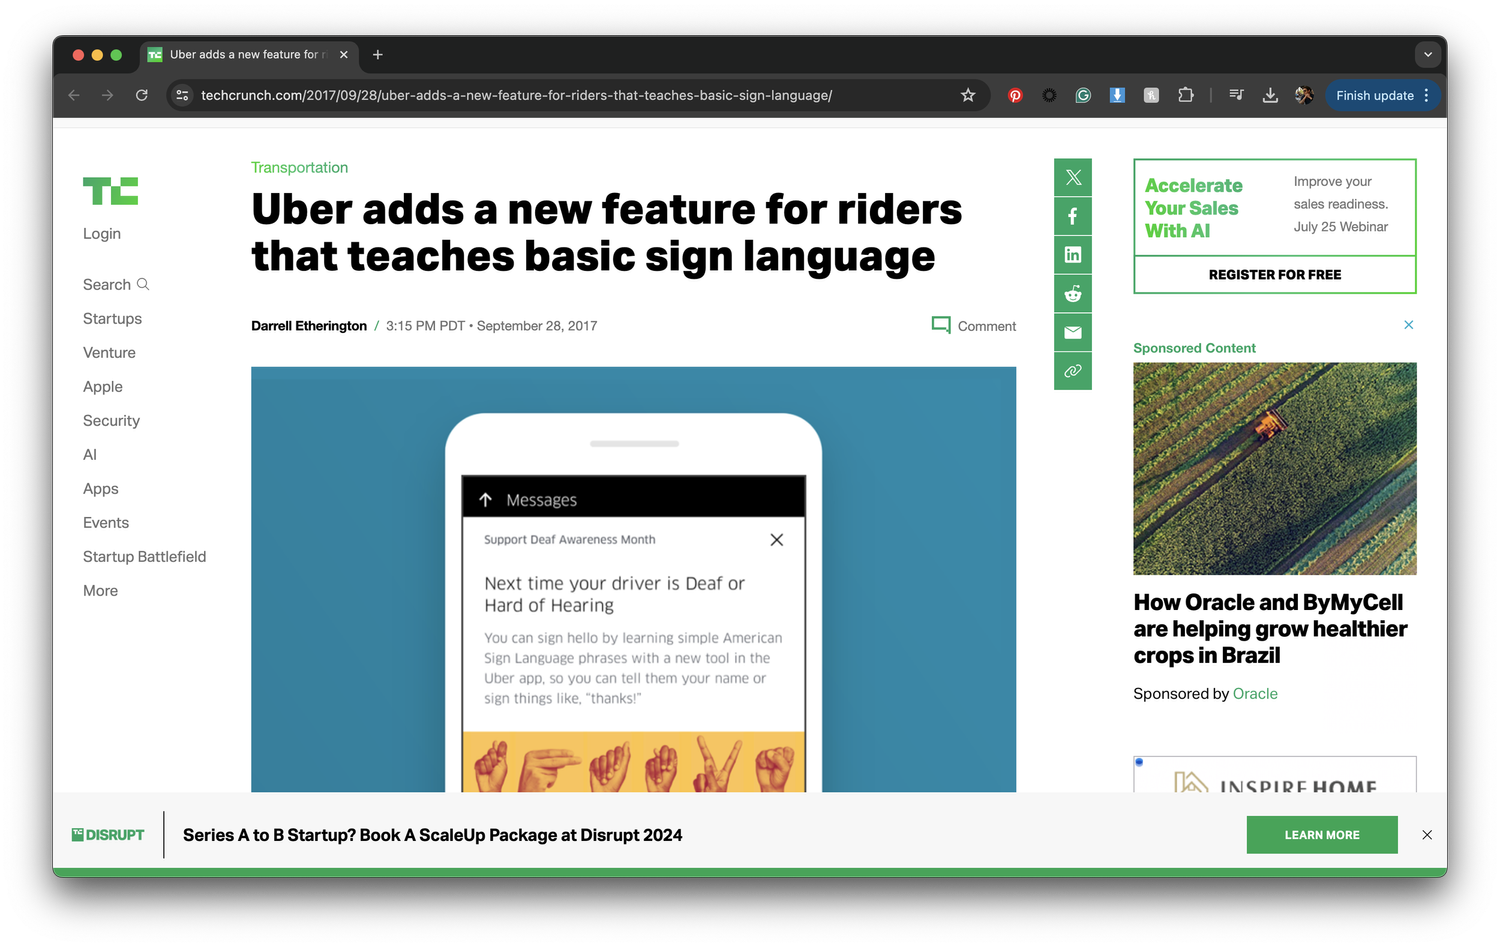The image size is (1500, 947).
Task: Open the Transportation category link
Action: tap(299, 167)
